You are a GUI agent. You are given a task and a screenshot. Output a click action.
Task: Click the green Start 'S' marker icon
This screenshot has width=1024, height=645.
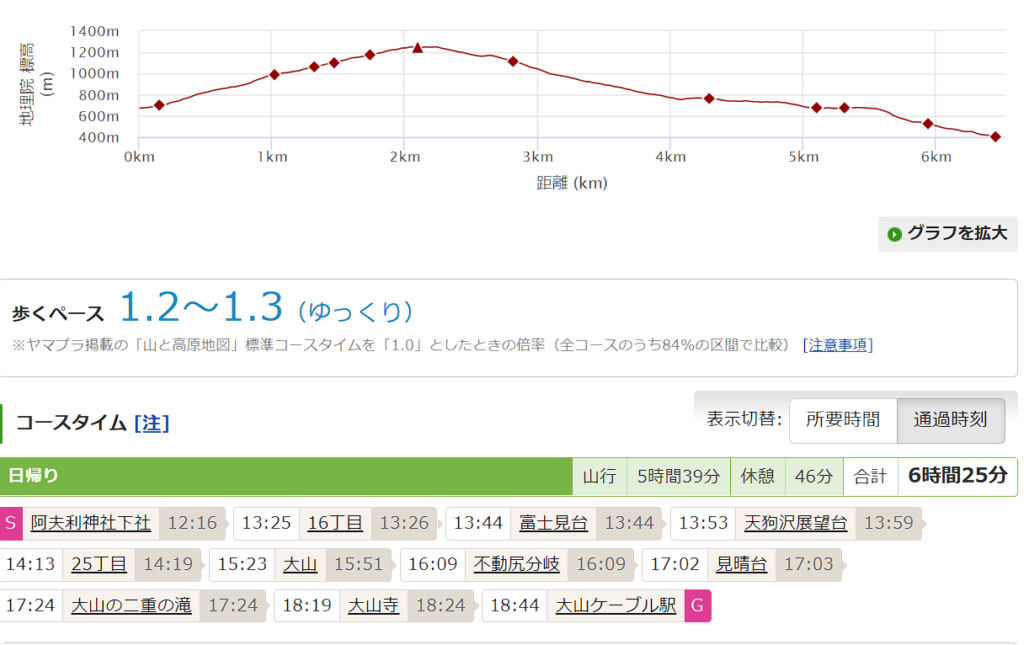[x=11, y=523]
